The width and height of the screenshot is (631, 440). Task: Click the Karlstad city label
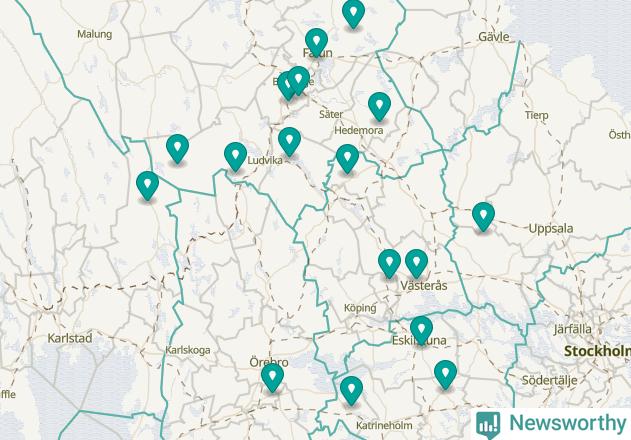point(70,338)
